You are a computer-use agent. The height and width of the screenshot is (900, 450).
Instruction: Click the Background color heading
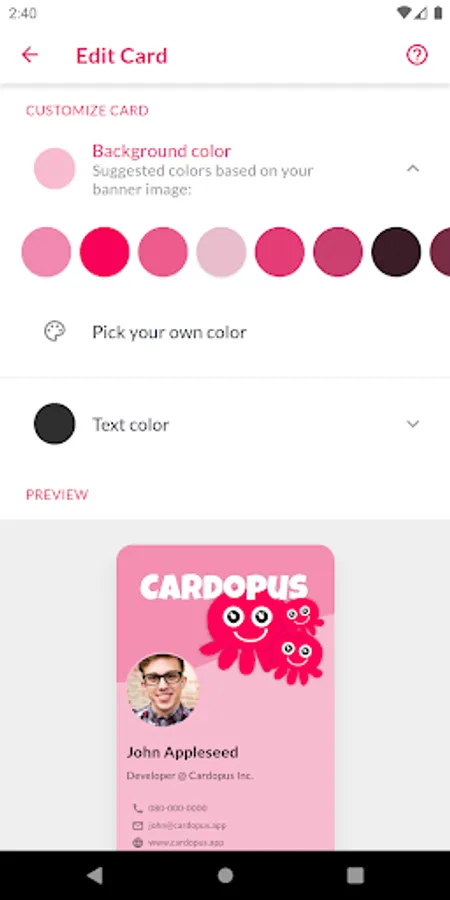[x=161, y=151]
